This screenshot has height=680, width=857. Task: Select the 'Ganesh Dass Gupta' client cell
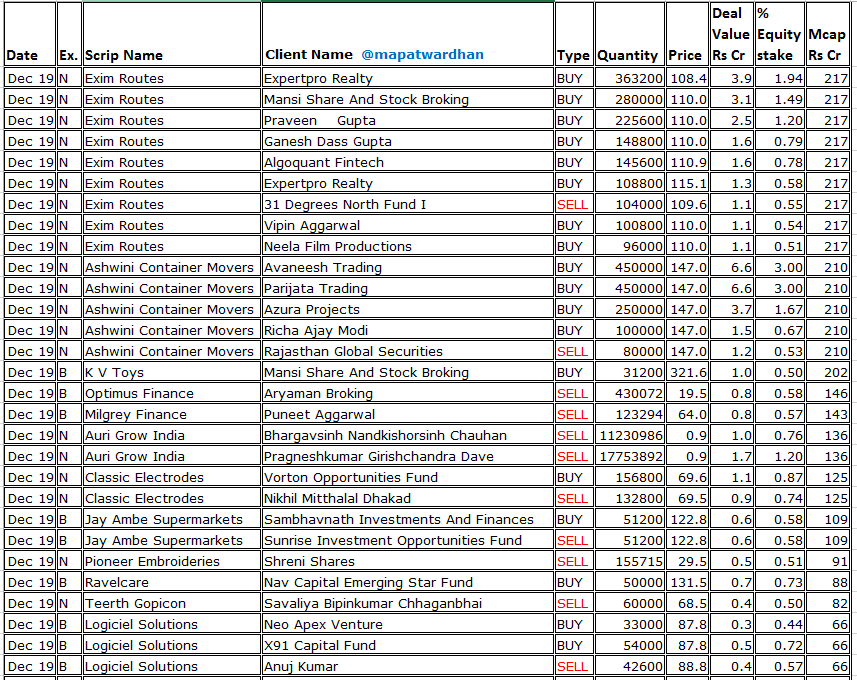point(408,142)
